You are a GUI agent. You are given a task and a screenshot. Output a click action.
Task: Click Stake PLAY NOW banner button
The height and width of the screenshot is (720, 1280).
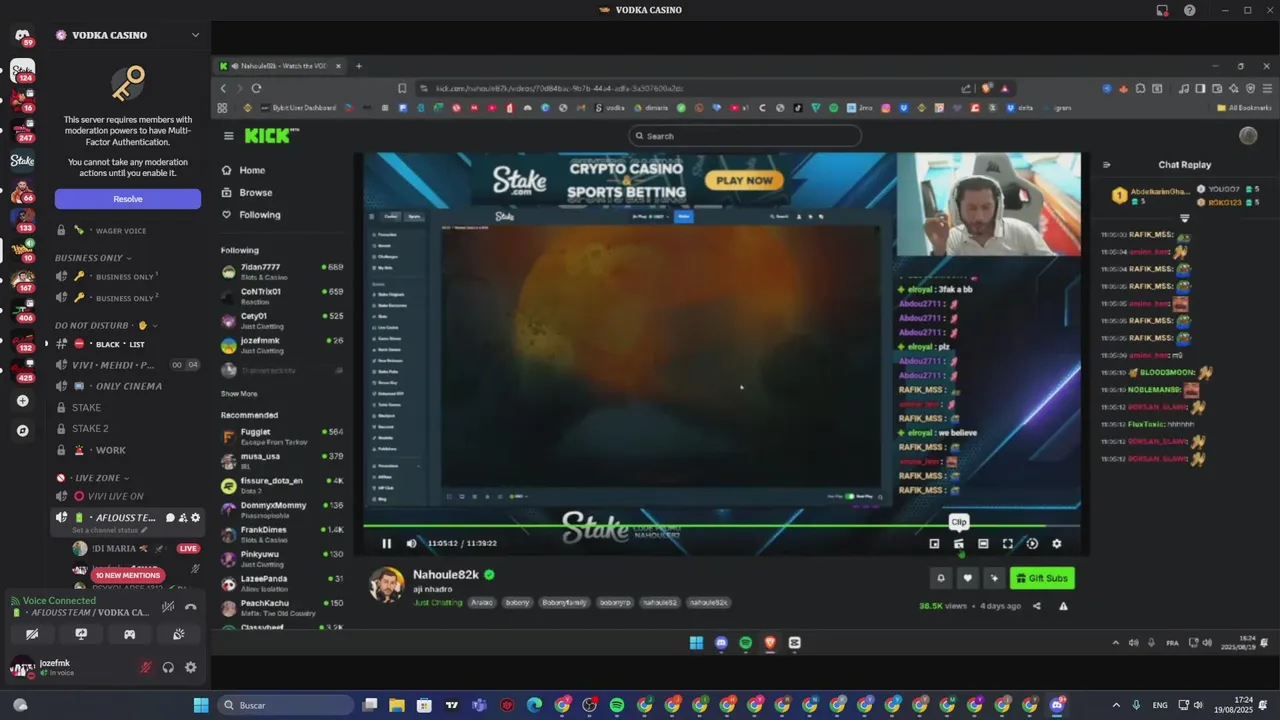pos(744,180)
